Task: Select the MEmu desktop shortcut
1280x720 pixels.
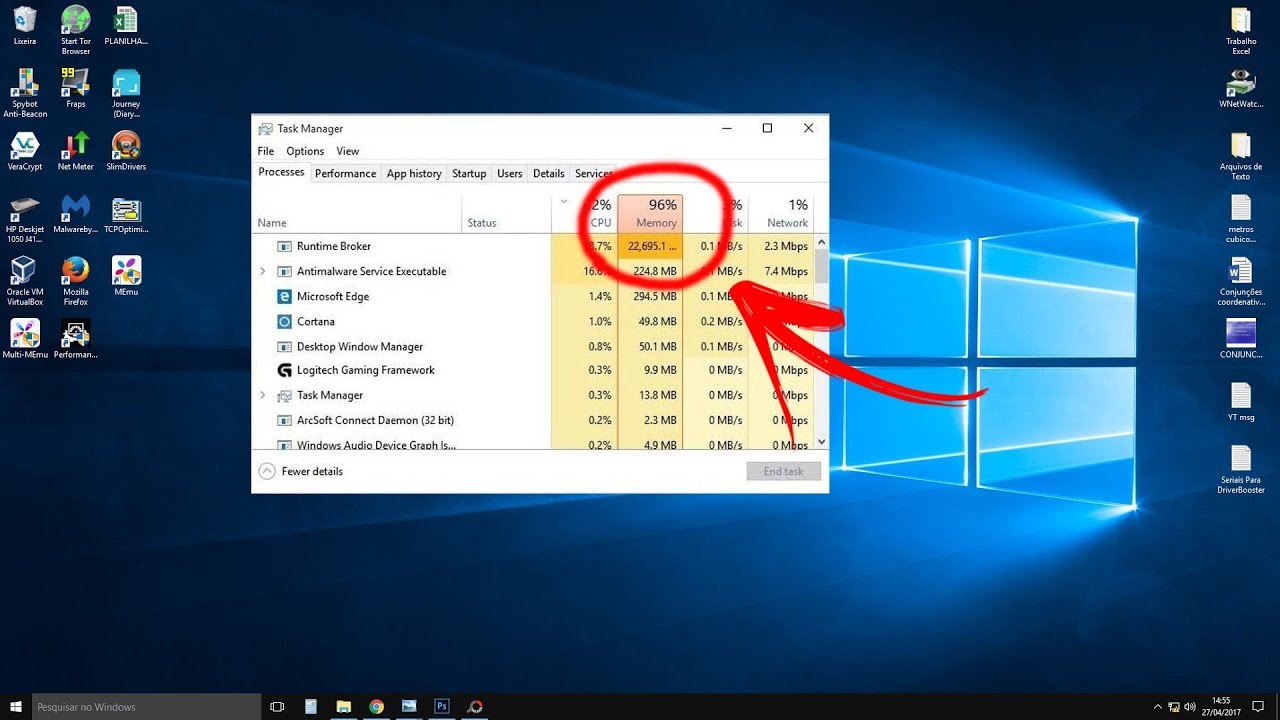Action: click(126, 276)
